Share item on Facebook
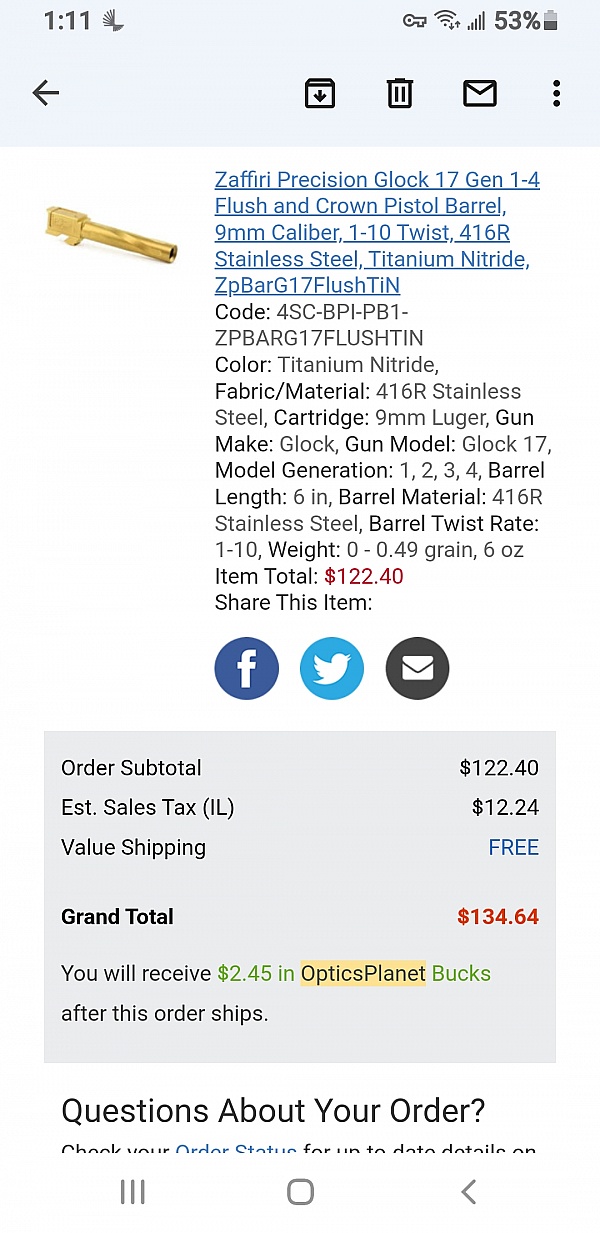 coord(246,668)
